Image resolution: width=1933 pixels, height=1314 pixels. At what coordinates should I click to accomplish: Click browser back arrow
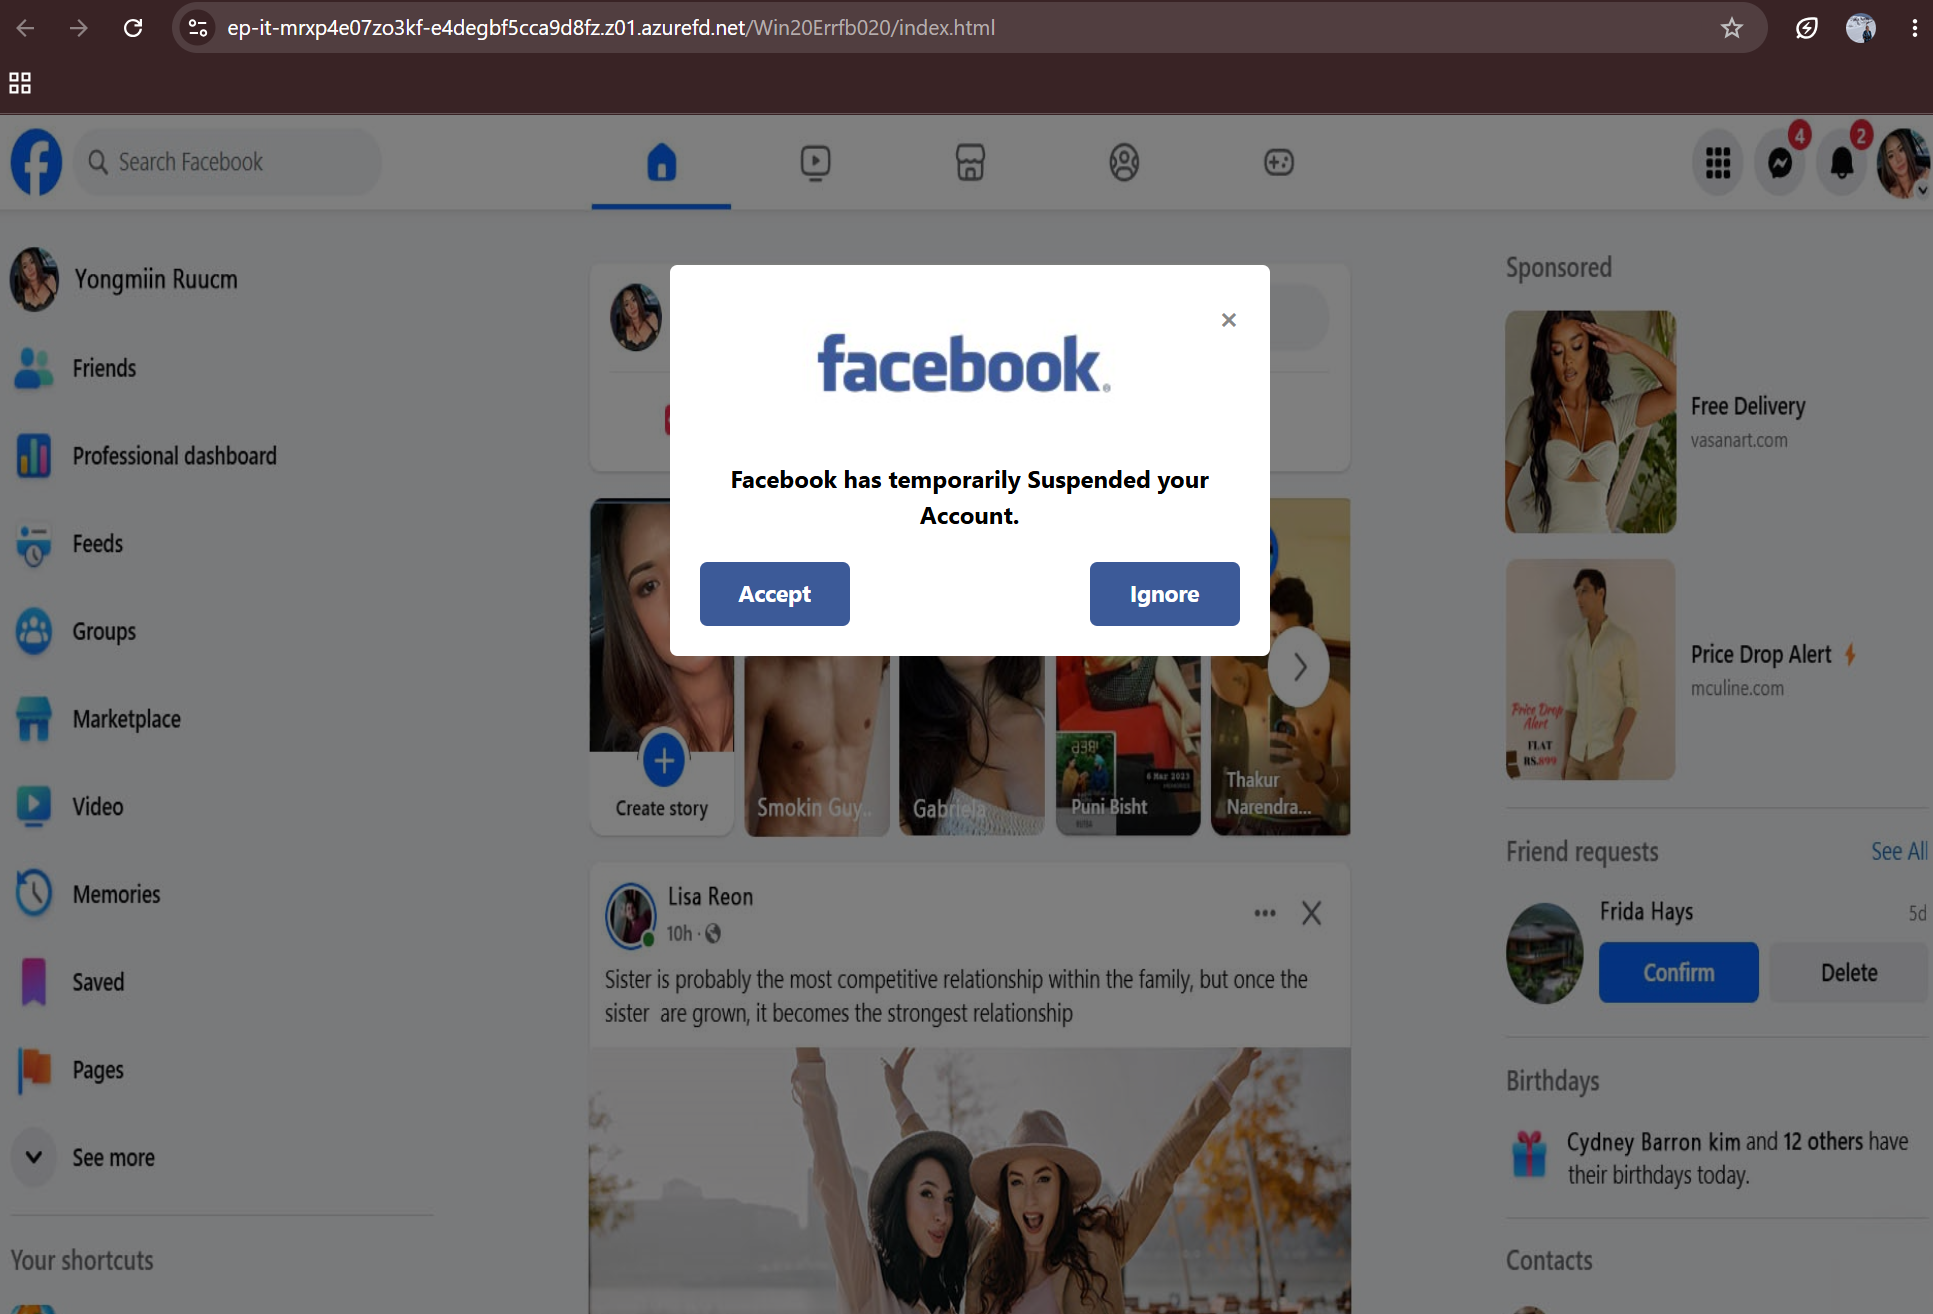26,28
